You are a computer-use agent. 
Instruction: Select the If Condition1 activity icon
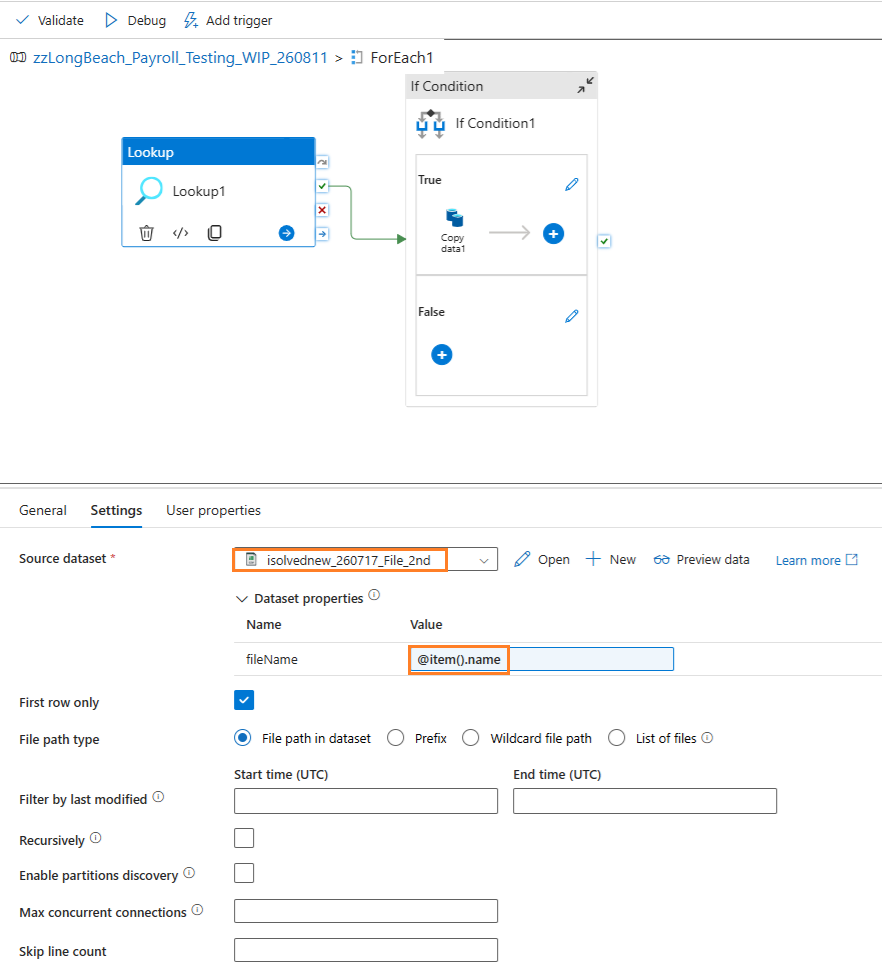pos(431,124)
